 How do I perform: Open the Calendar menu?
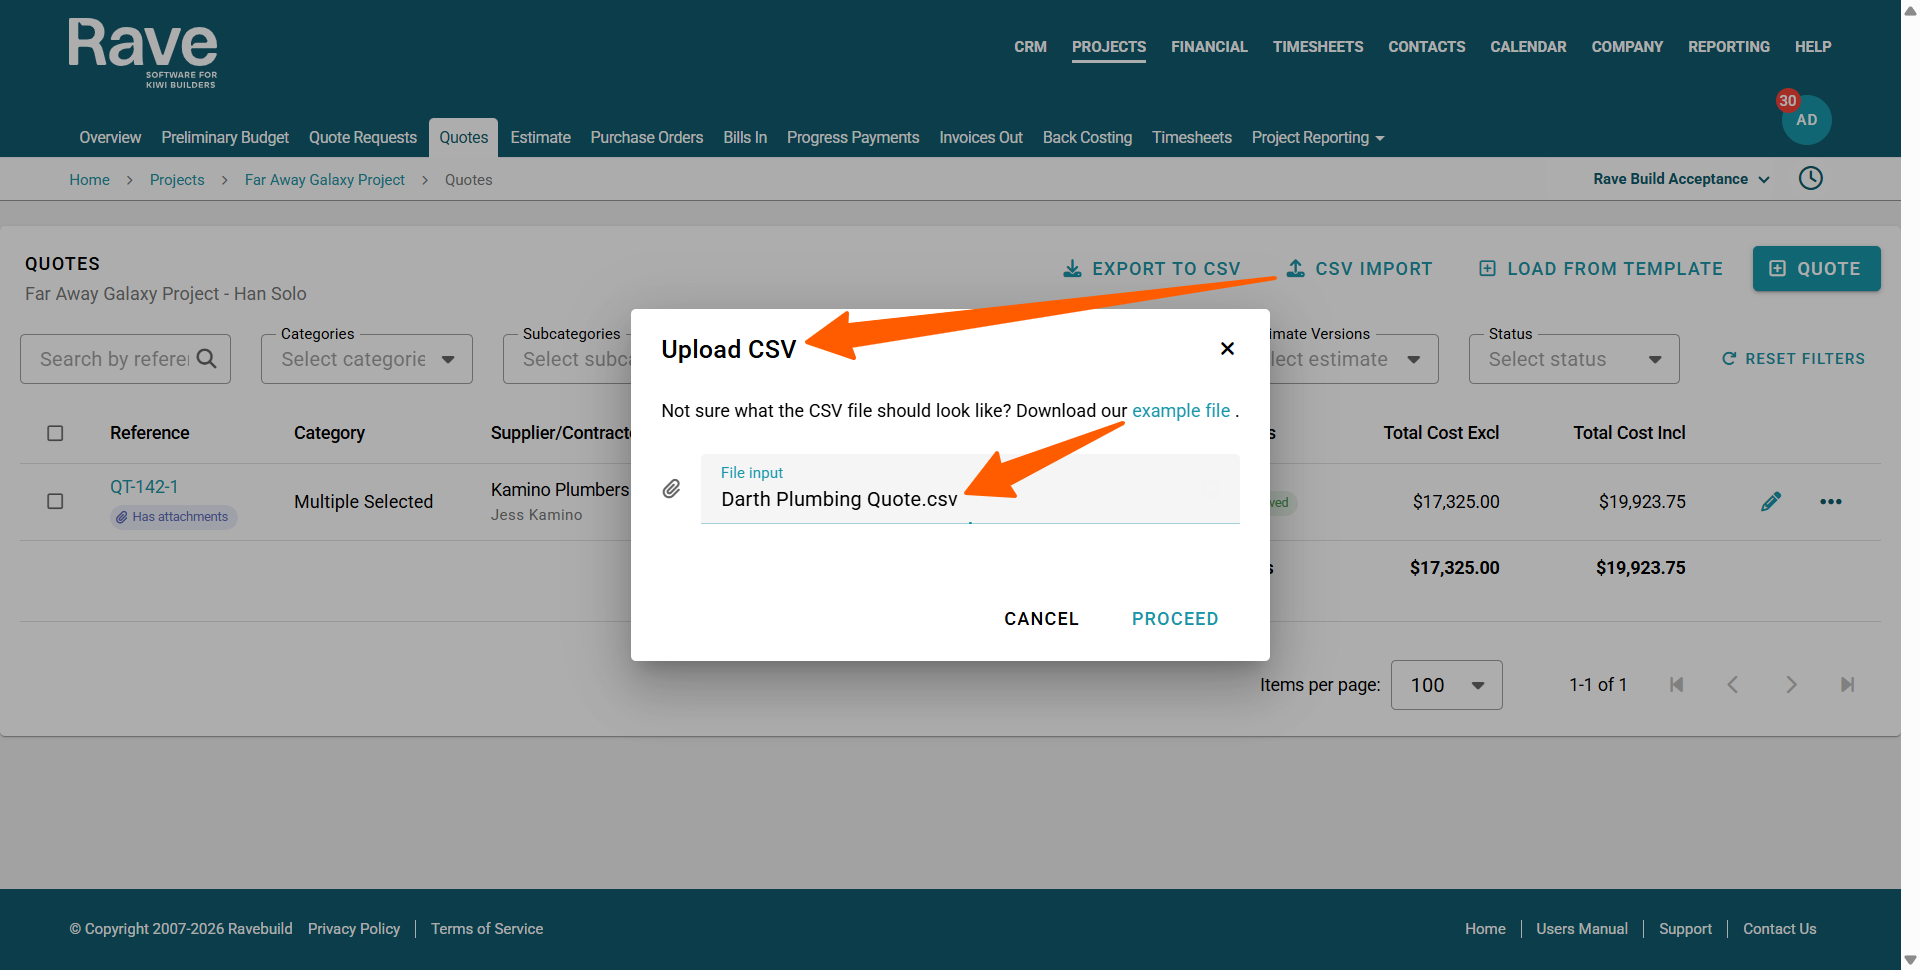[1528, 47]
